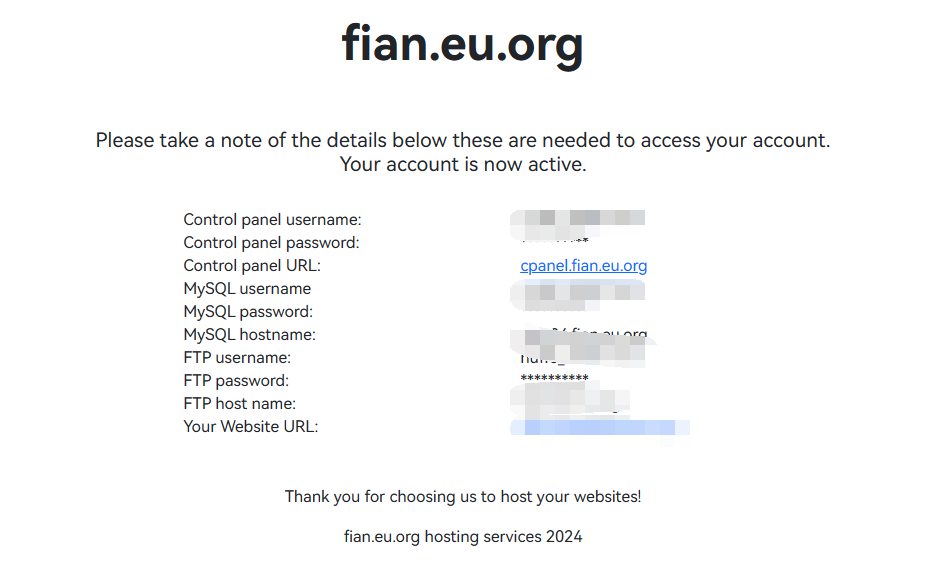Click the blurred control panel username value

pos(577,218)
